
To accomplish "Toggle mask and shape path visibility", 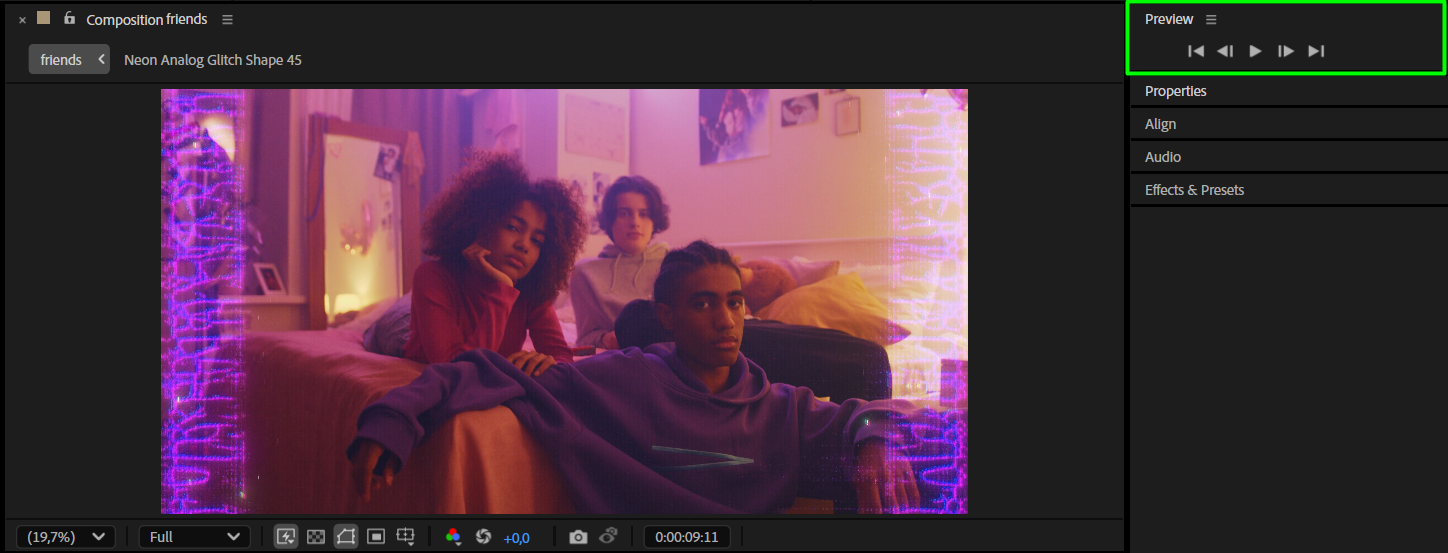I will click(346, 537).
